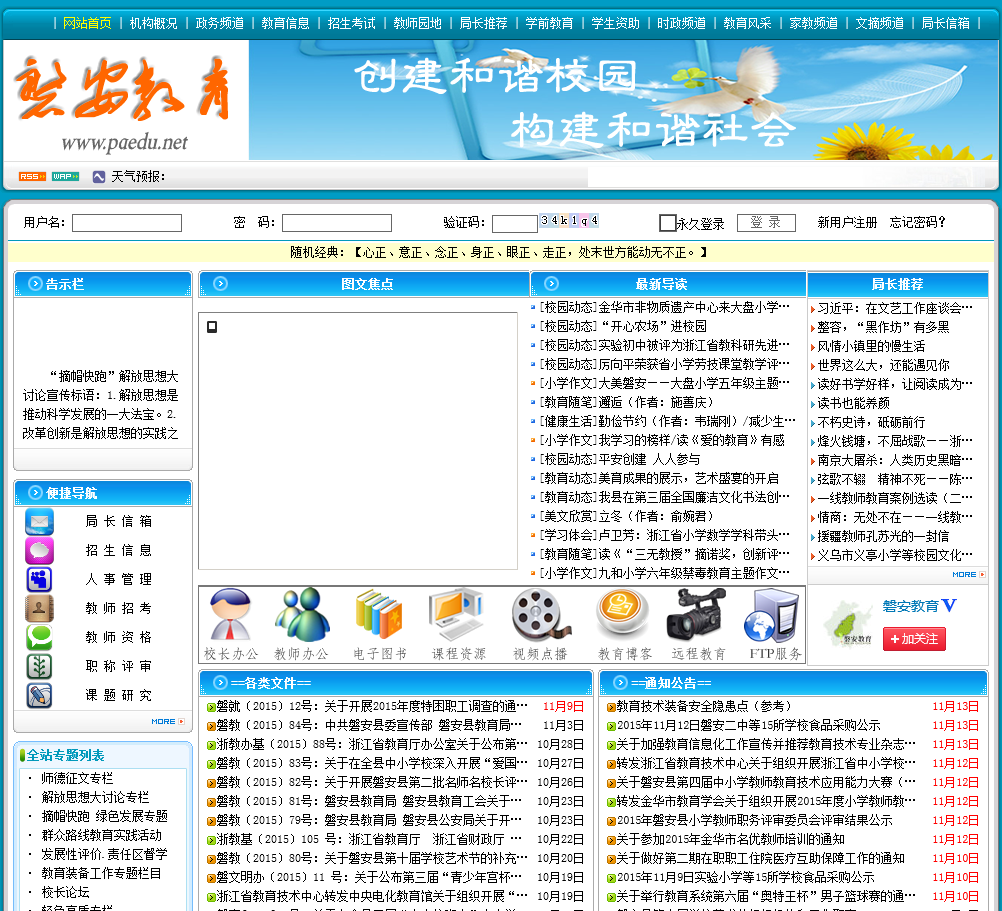
Task: Click the 告示栏 header arrow icon
Action: click(35, 284)
